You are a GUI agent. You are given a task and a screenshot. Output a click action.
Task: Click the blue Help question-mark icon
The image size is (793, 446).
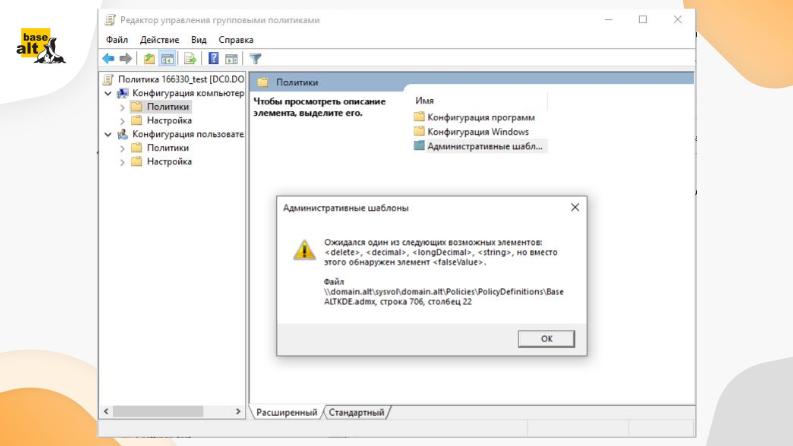point(213,58)
